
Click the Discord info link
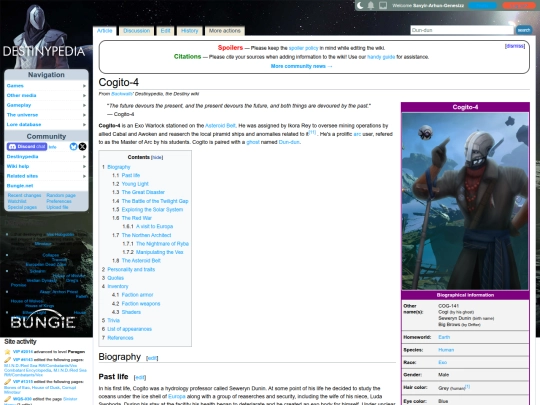point(52,147)
